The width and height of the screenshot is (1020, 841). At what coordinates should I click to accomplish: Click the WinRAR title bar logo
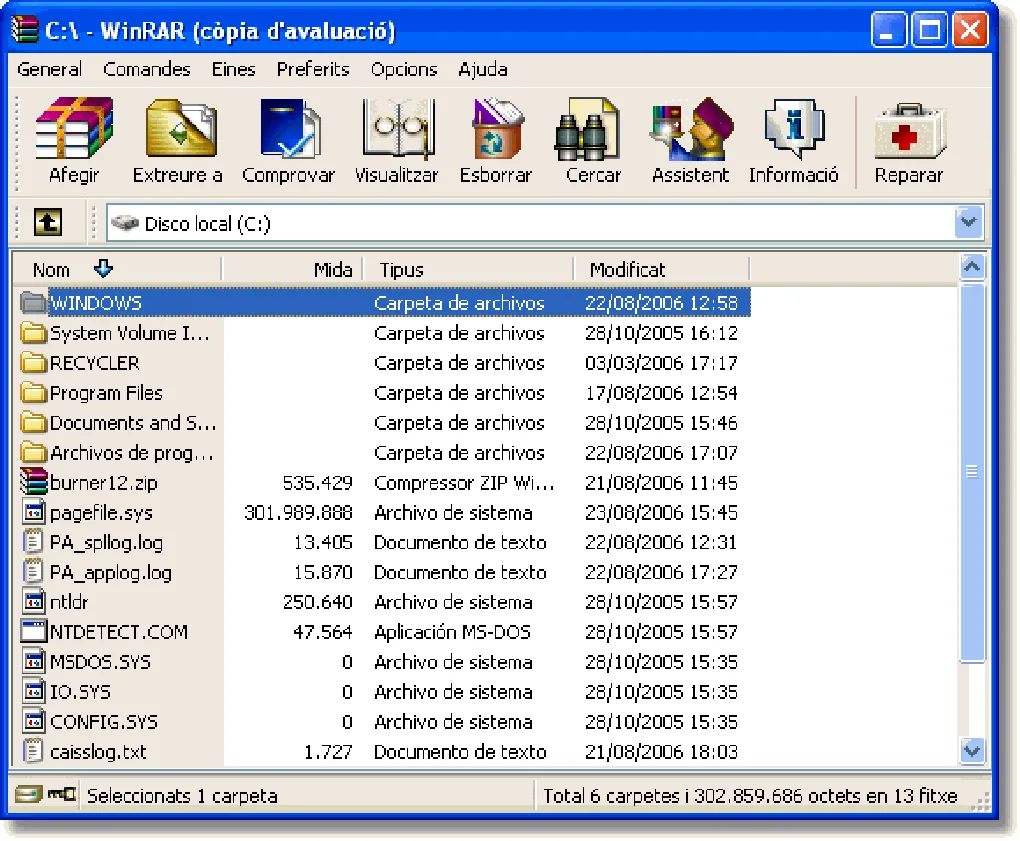point(25,29)
